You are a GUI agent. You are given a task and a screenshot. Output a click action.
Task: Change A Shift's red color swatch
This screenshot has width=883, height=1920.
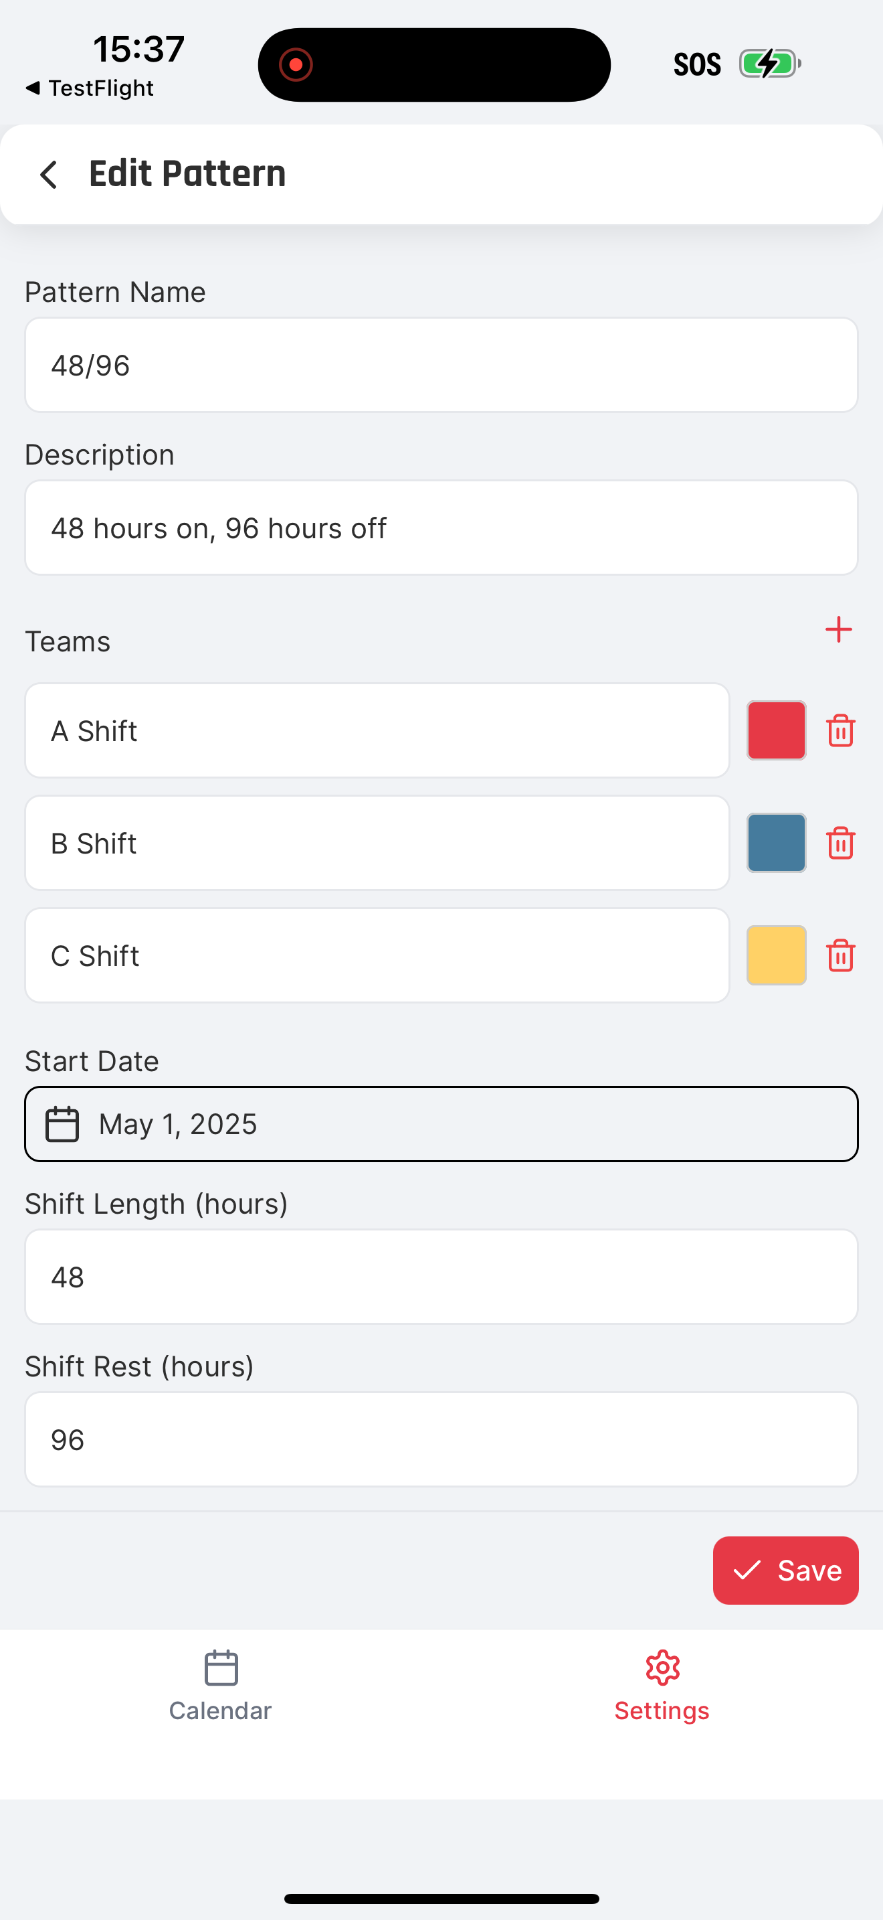coord(776,730)
